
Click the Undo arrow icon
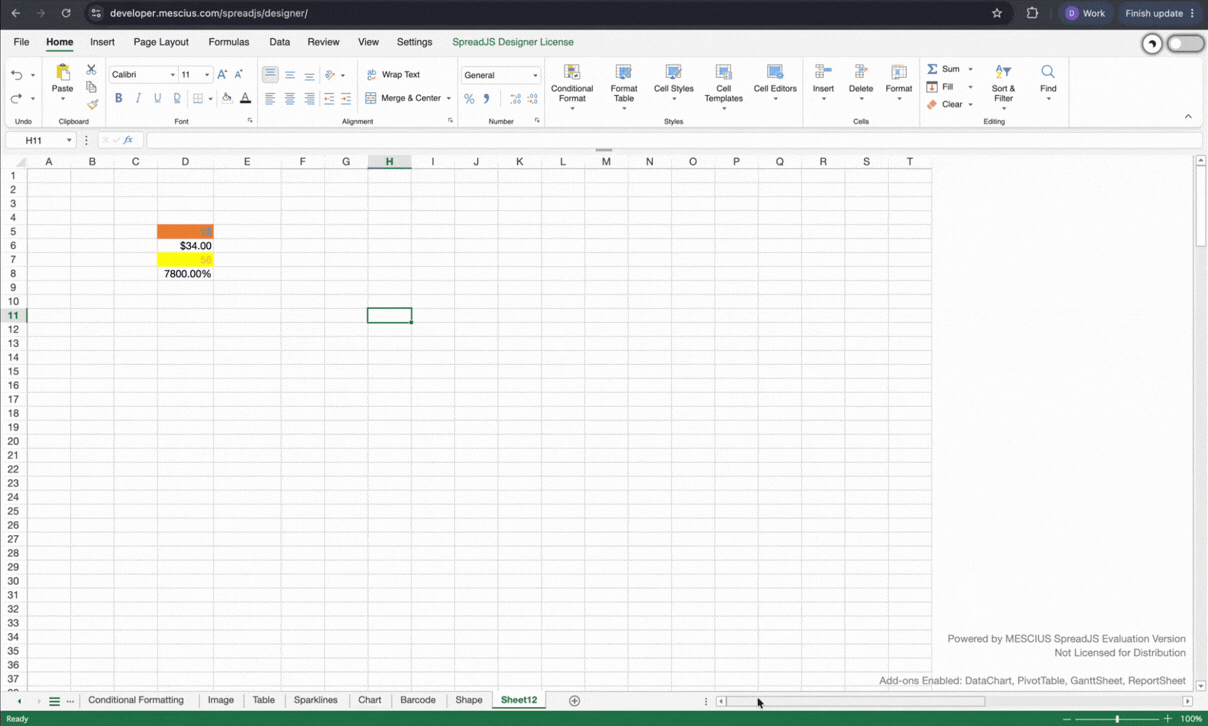pos(16,75)
